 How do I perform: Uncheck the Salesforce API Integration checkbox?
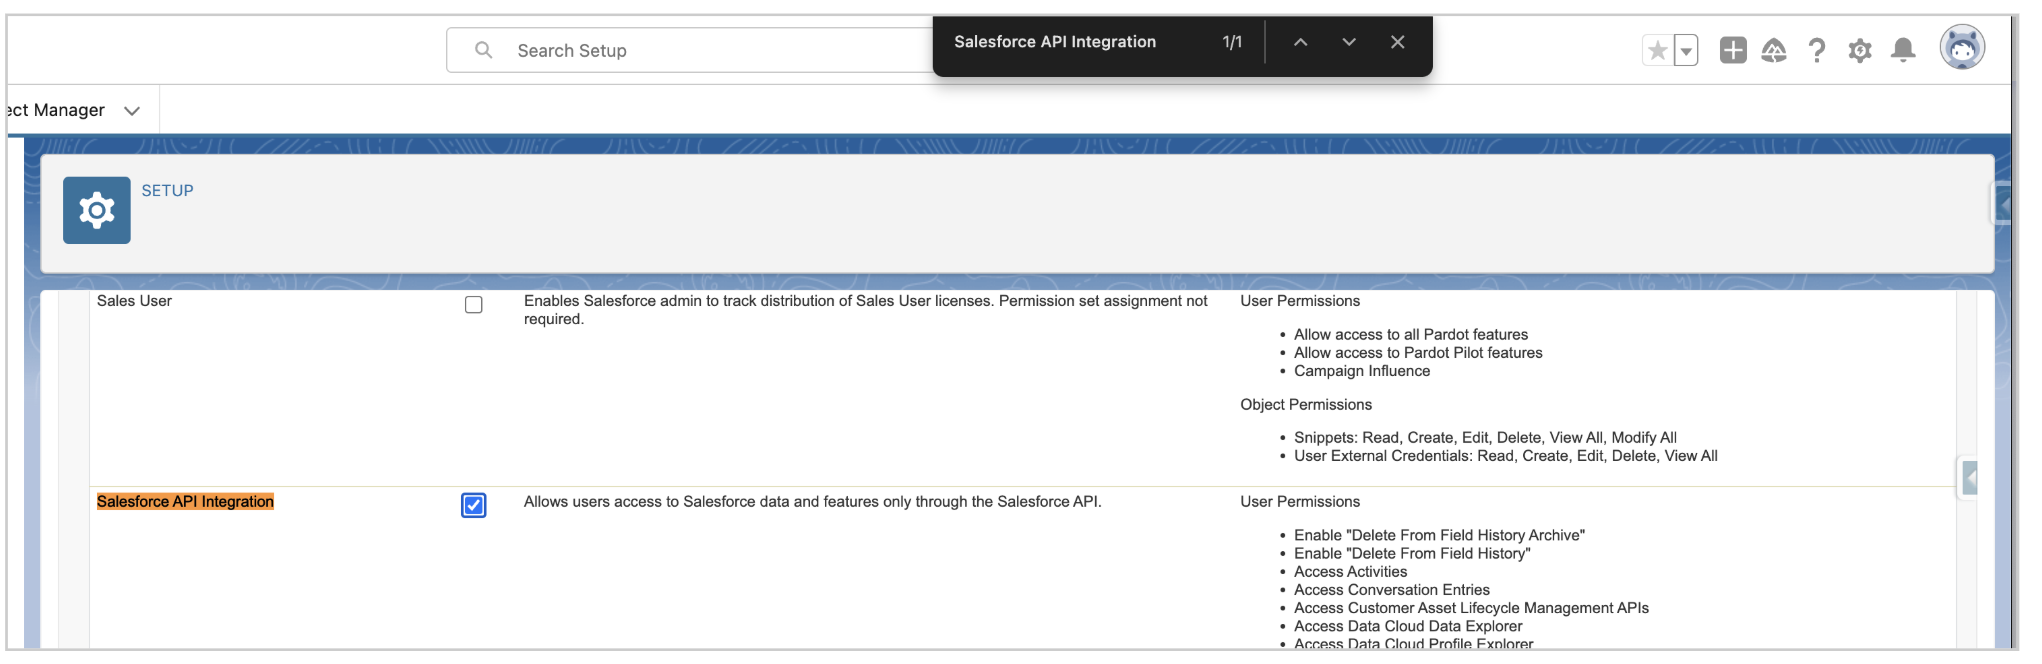coord(474,506)
